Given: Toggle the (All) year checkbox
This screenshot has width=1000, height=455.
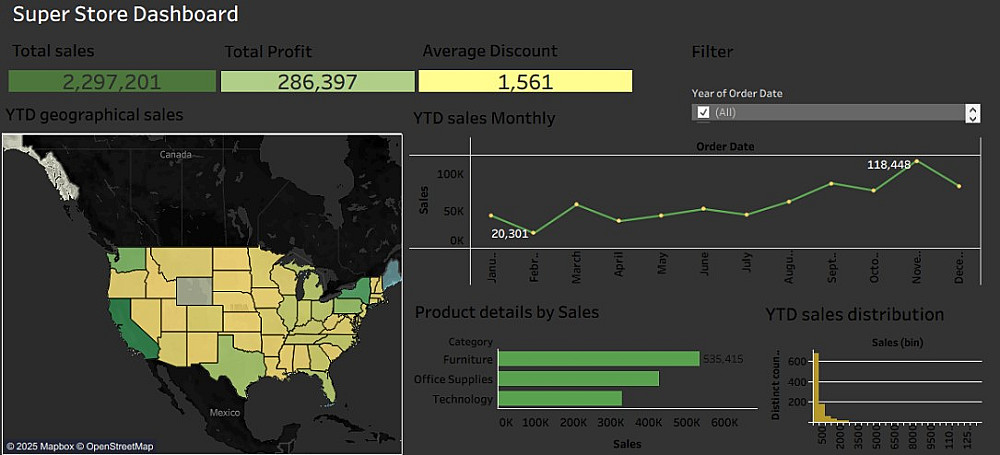Looking at the screenshot, I should [x=703, y=112].
